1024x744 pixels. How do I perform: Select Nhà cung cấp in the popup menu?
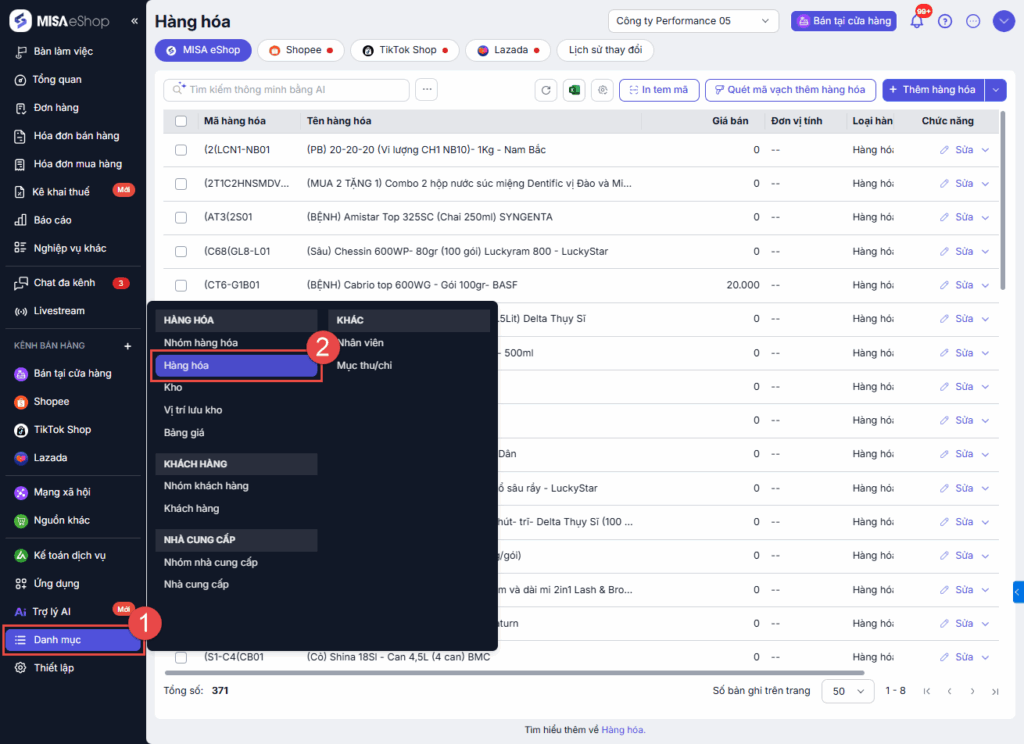pyautogui.click(x=197, y=584)
